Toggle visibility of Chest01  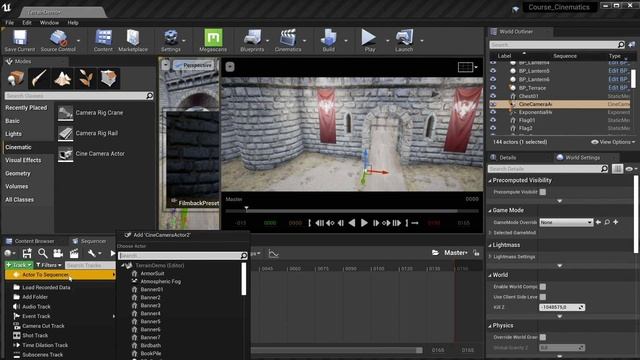pyautogui.click(x=493, y=96)
